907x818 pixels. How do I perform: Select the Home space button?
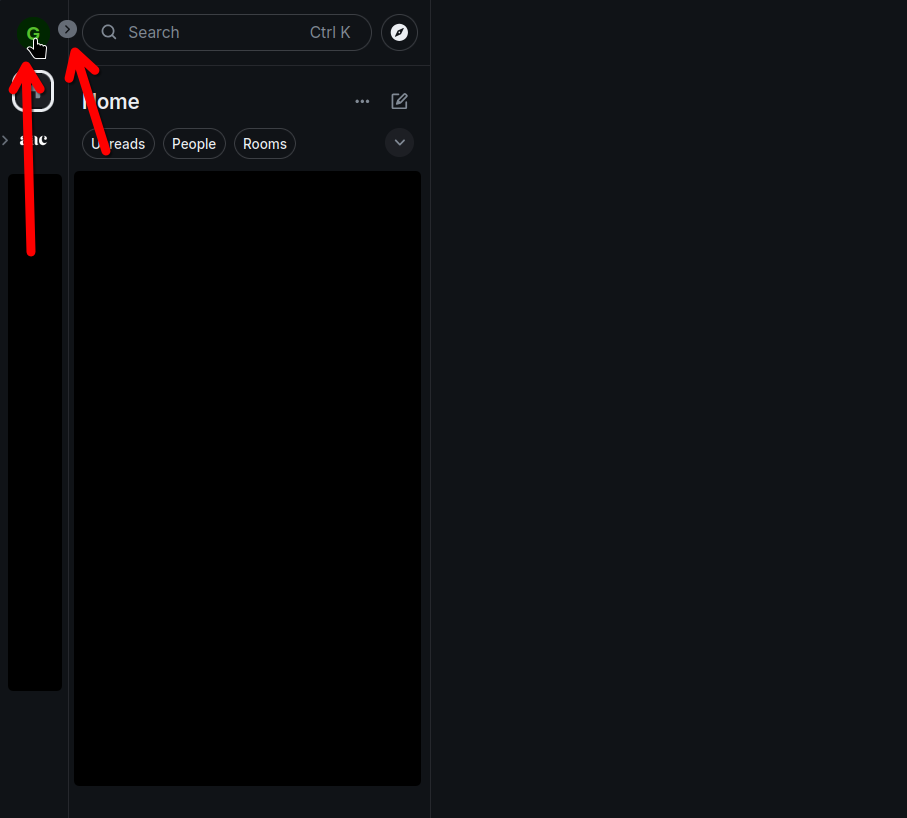(x=33, y=93)
